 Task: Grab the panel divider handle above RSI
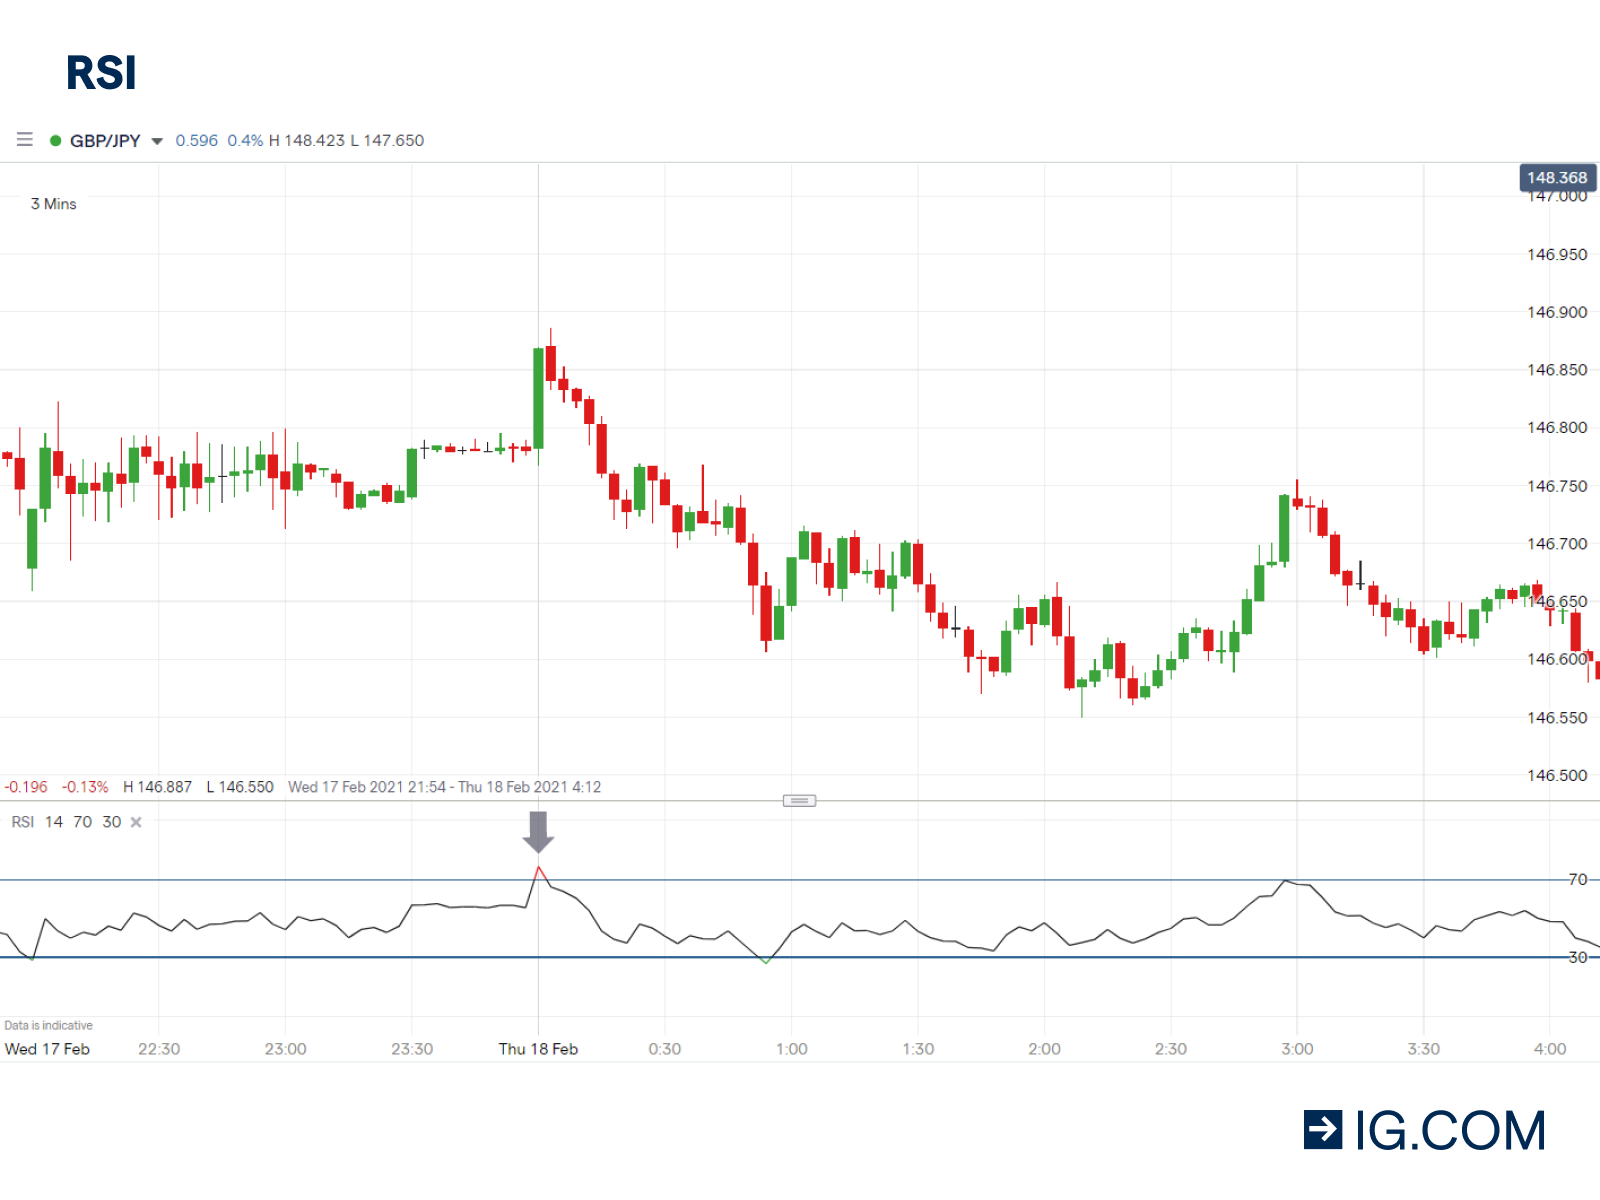799,801
